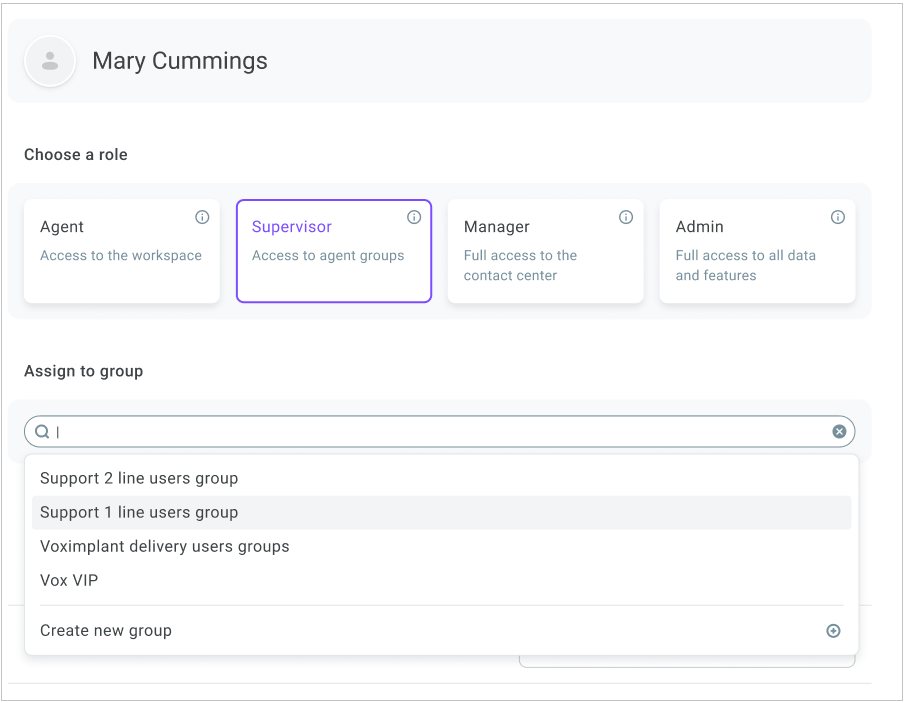Click 'Access to agent groups' description
The width and height of the screenshot is (906, 703).
[x=328, y=255]
